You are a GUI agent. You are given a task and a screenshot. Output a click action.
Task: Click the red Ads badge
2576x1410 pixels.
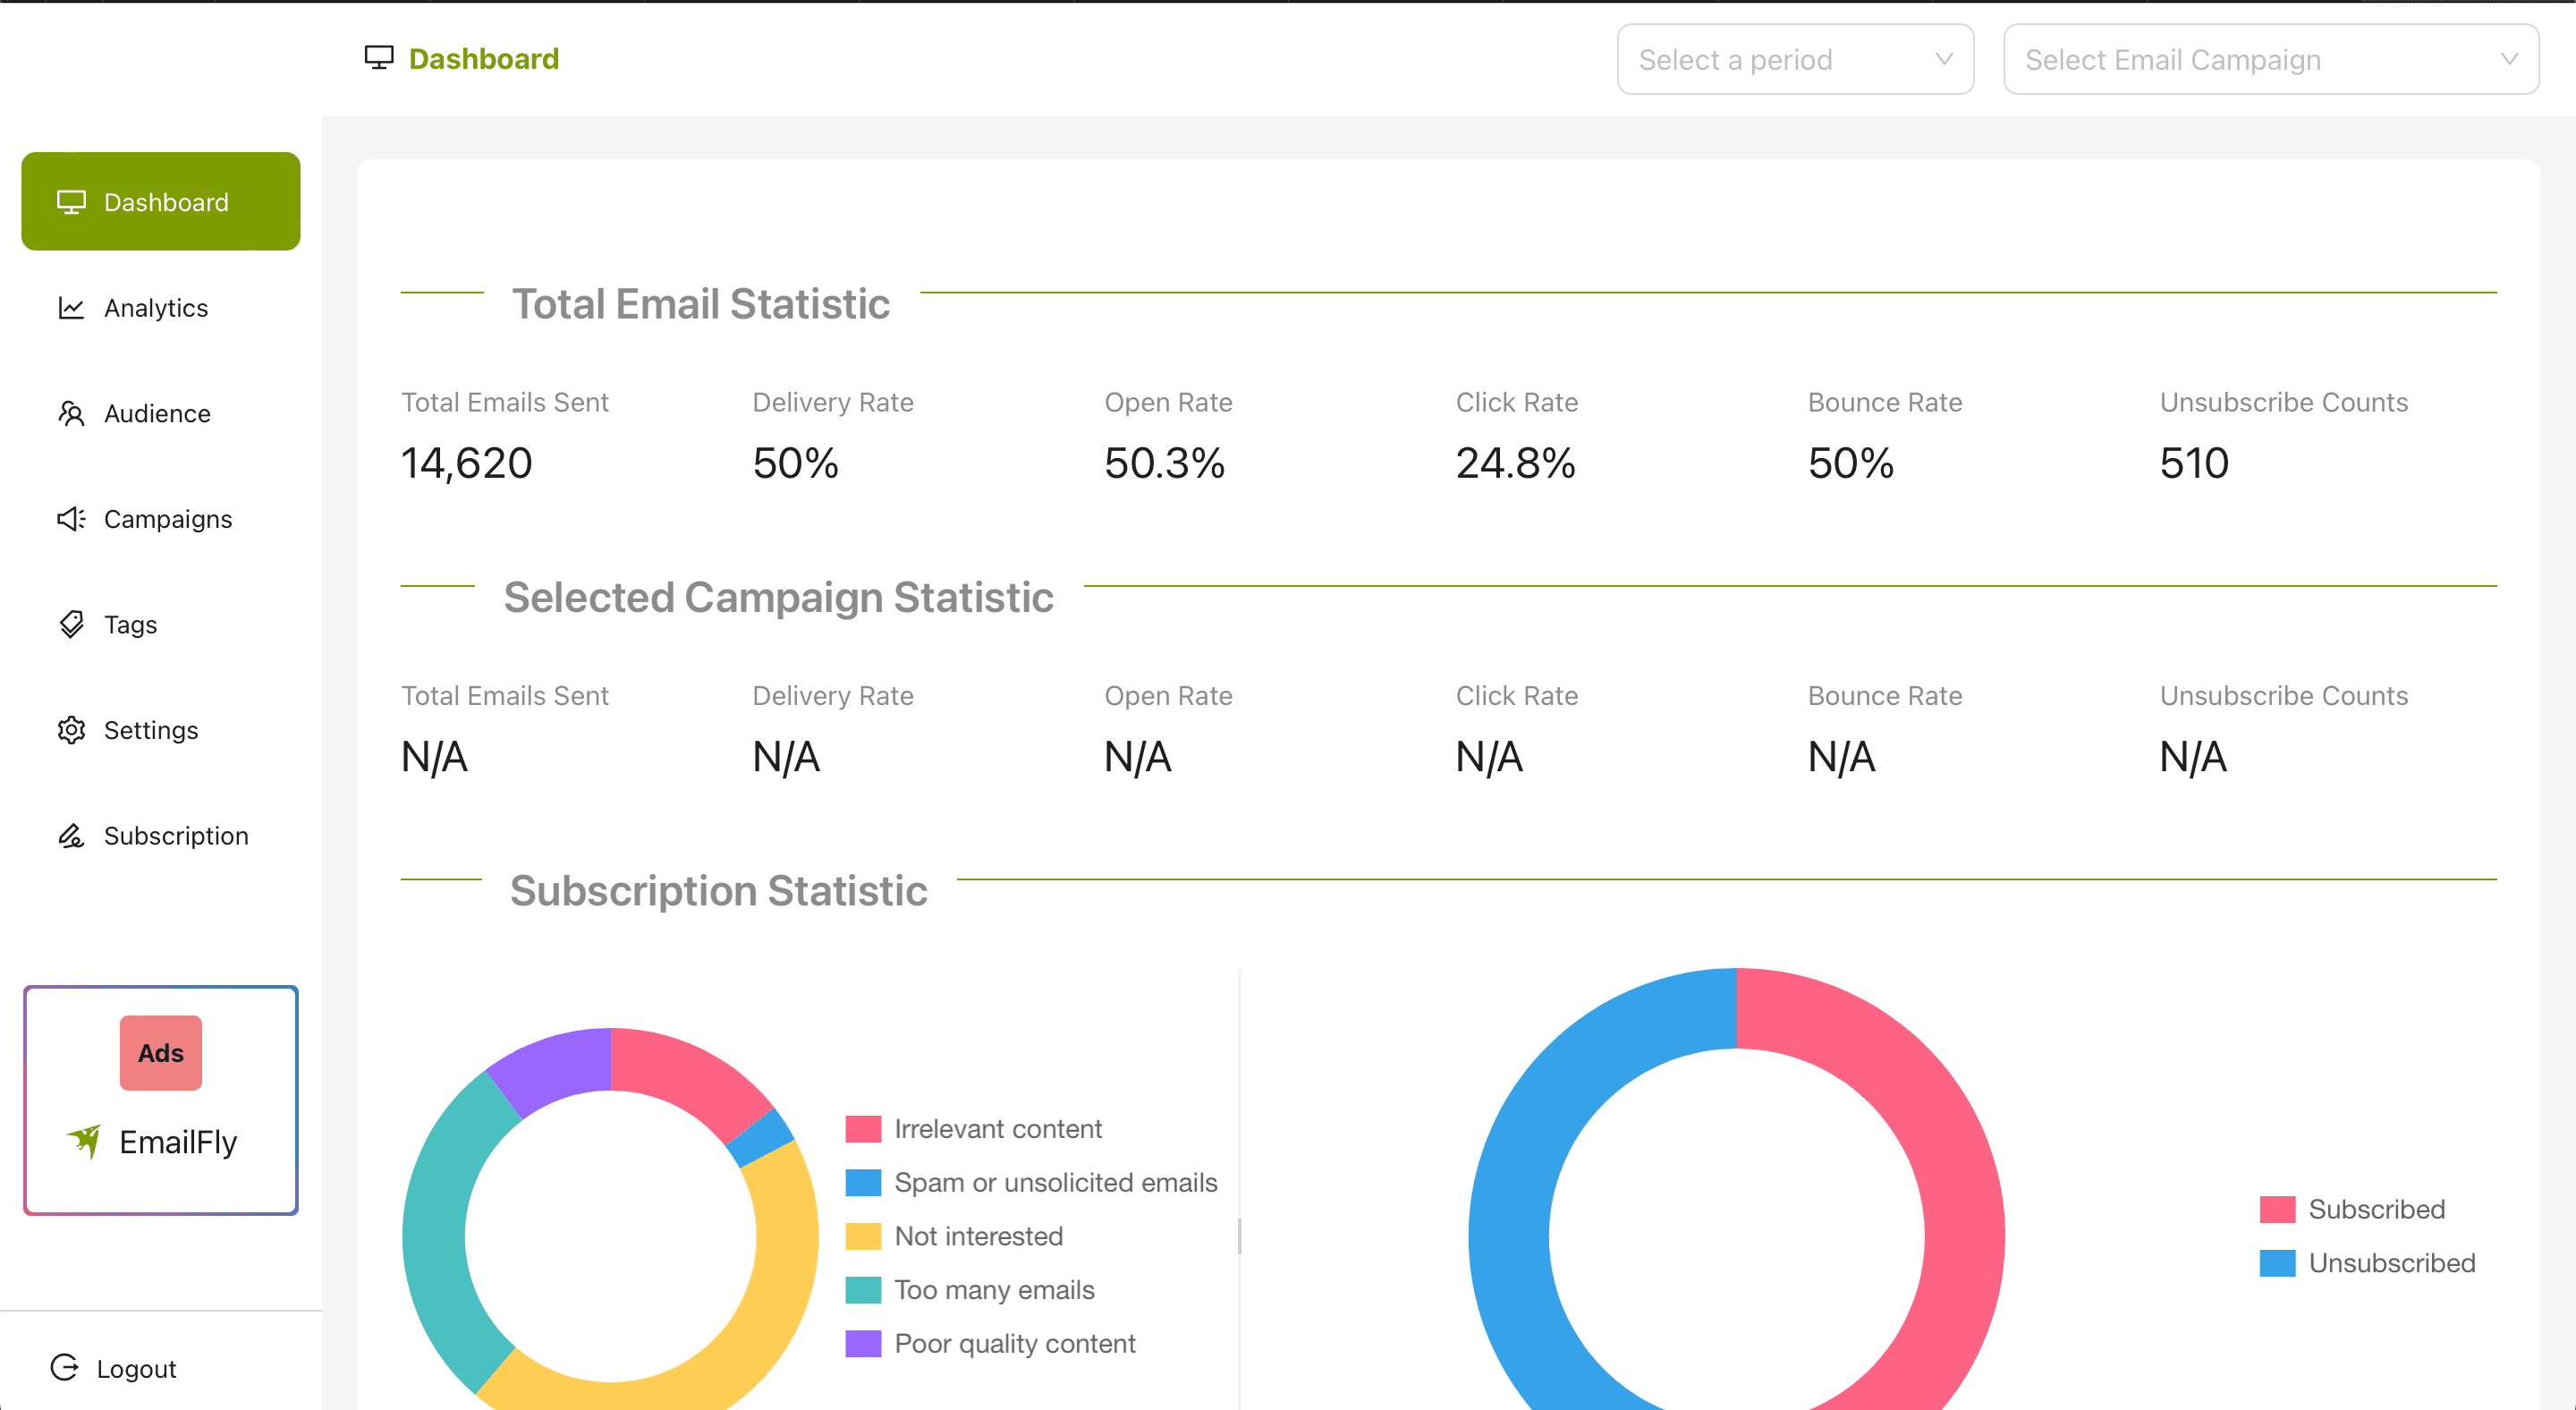(x=161, y=1053)
